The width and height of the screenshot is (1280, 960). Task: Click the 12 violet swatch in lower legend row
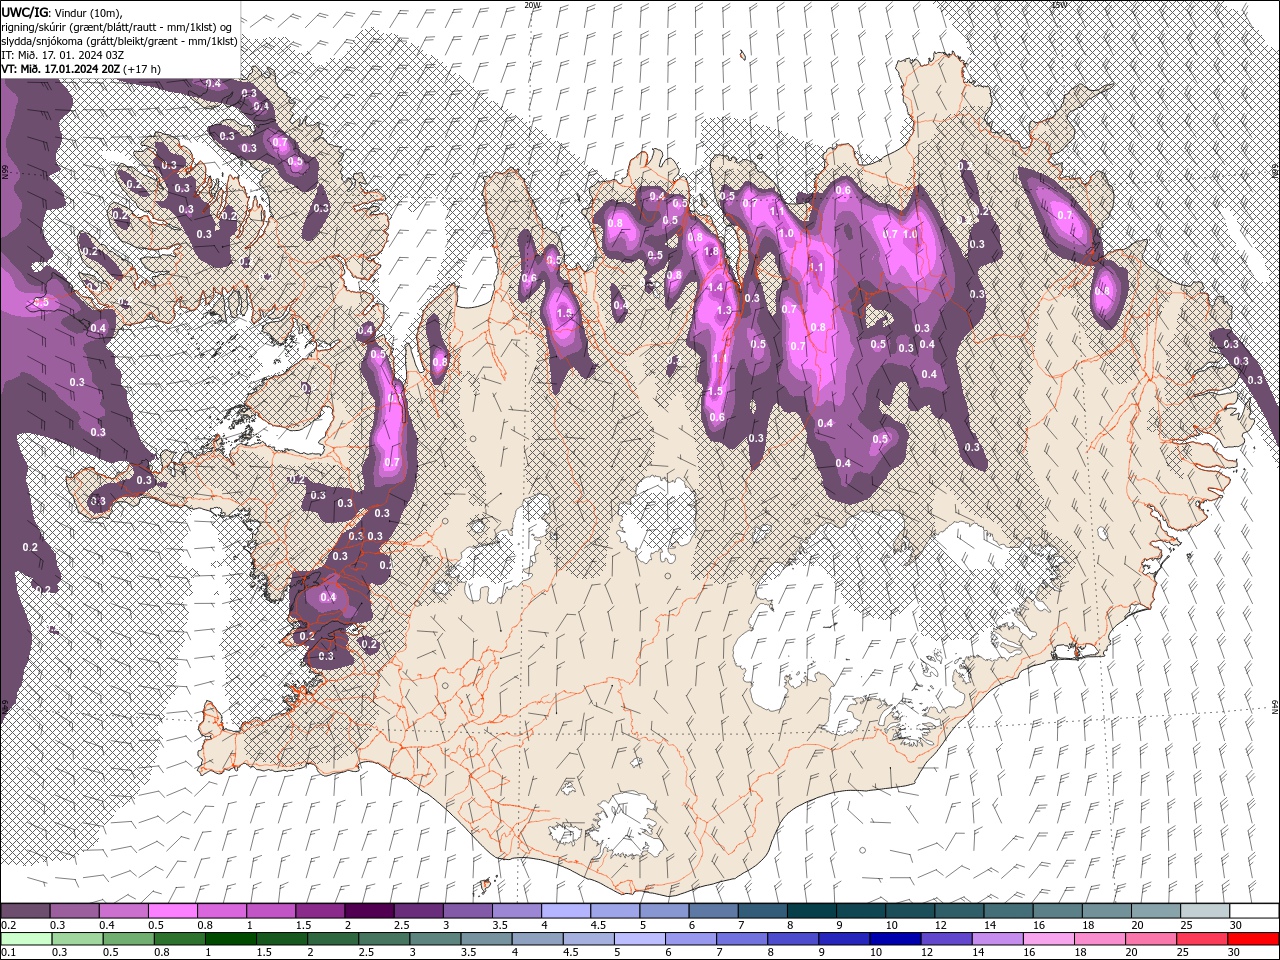click(x=945, y=939)
